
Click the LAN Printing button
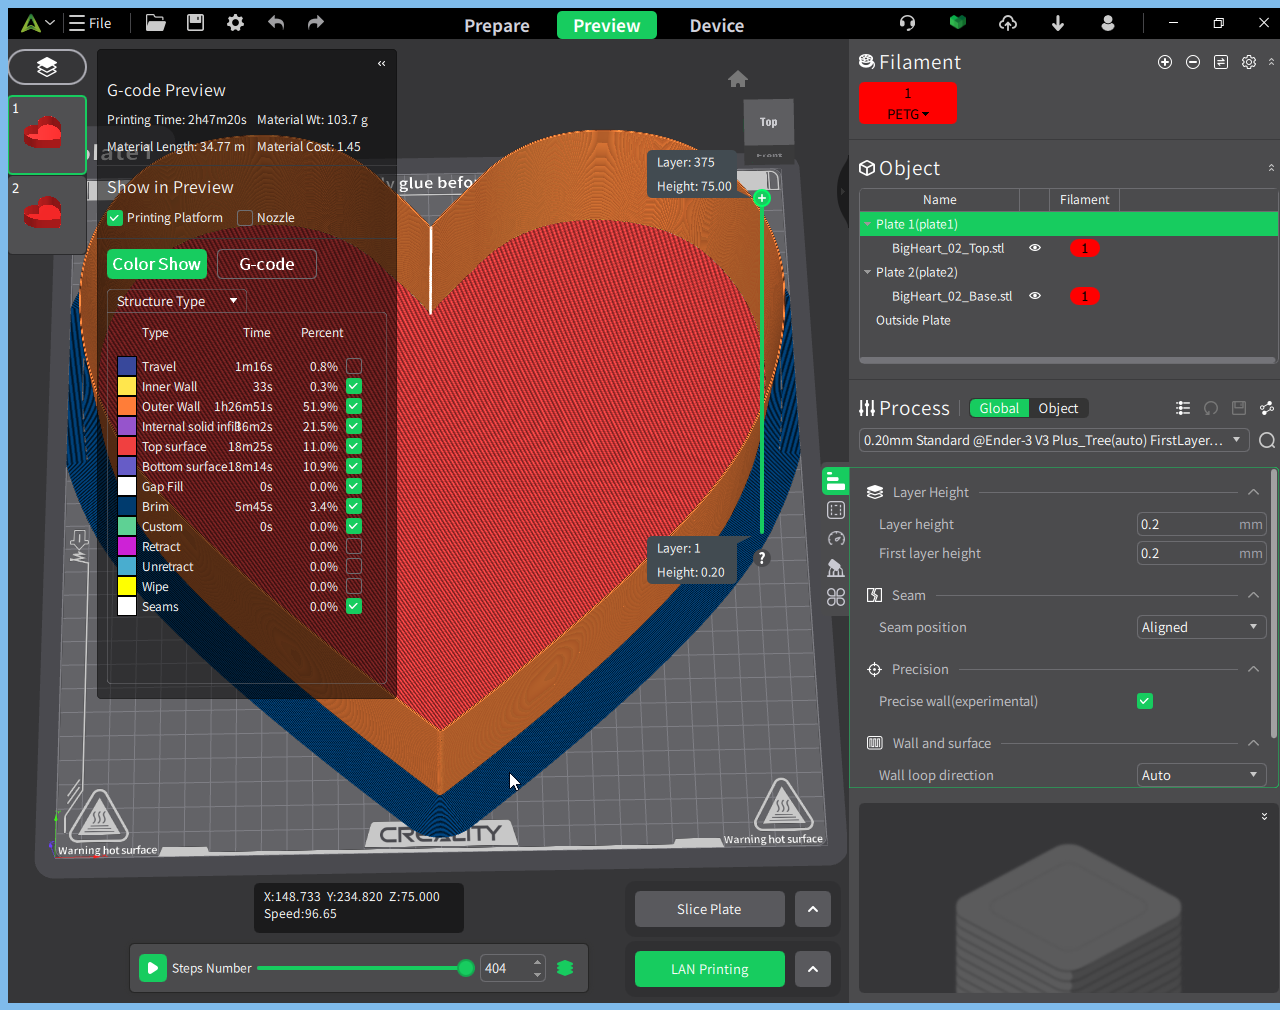point(709,969)
